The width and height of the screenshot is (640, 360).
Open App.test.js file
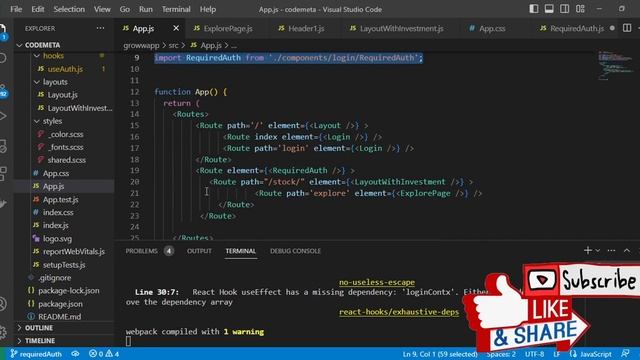click(60, 200)
